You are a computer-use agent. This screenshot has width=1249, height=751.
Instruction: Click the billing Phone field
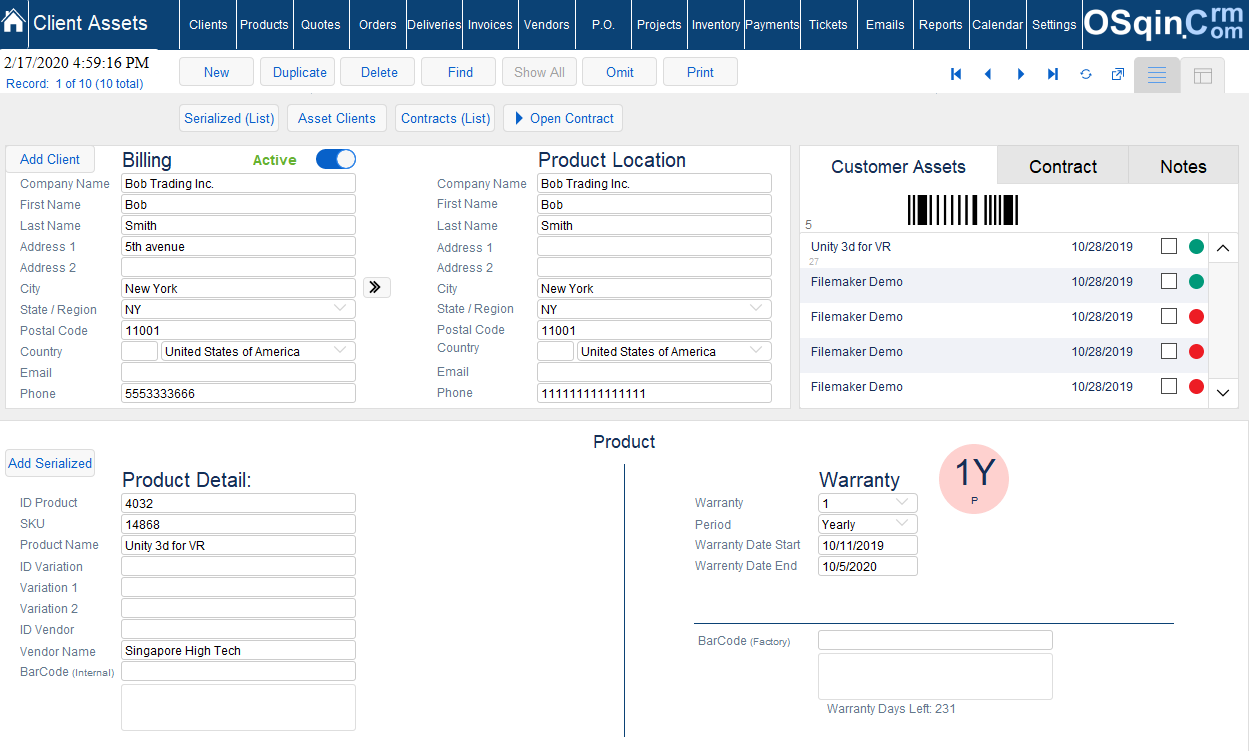(238, 394)
